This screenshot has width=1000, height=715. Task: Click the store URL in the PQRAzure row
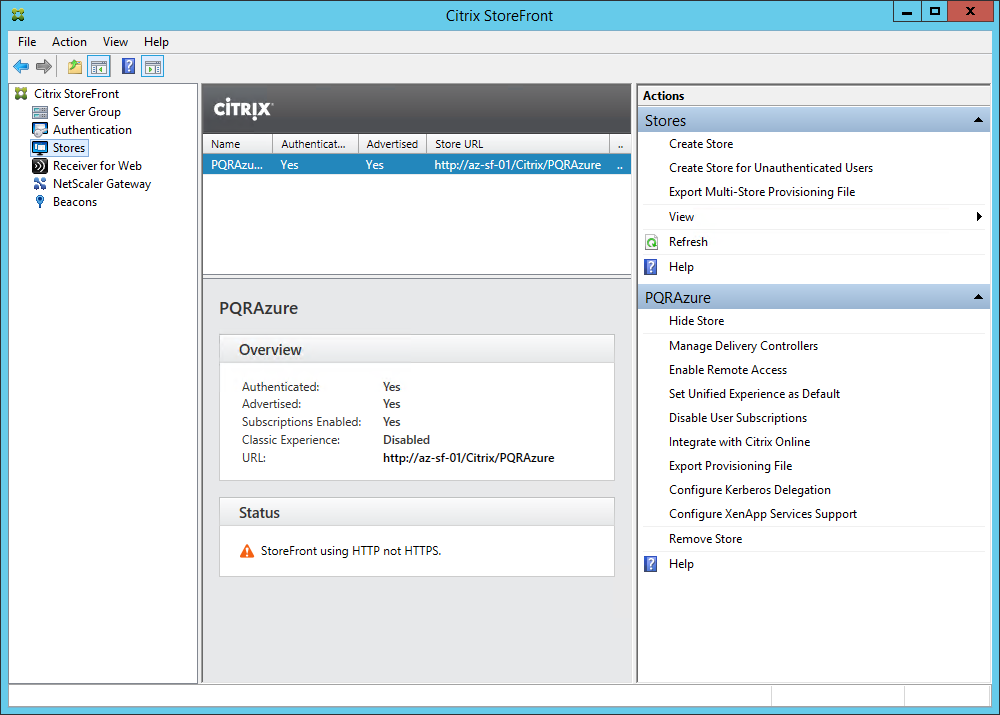pos(518,165)
